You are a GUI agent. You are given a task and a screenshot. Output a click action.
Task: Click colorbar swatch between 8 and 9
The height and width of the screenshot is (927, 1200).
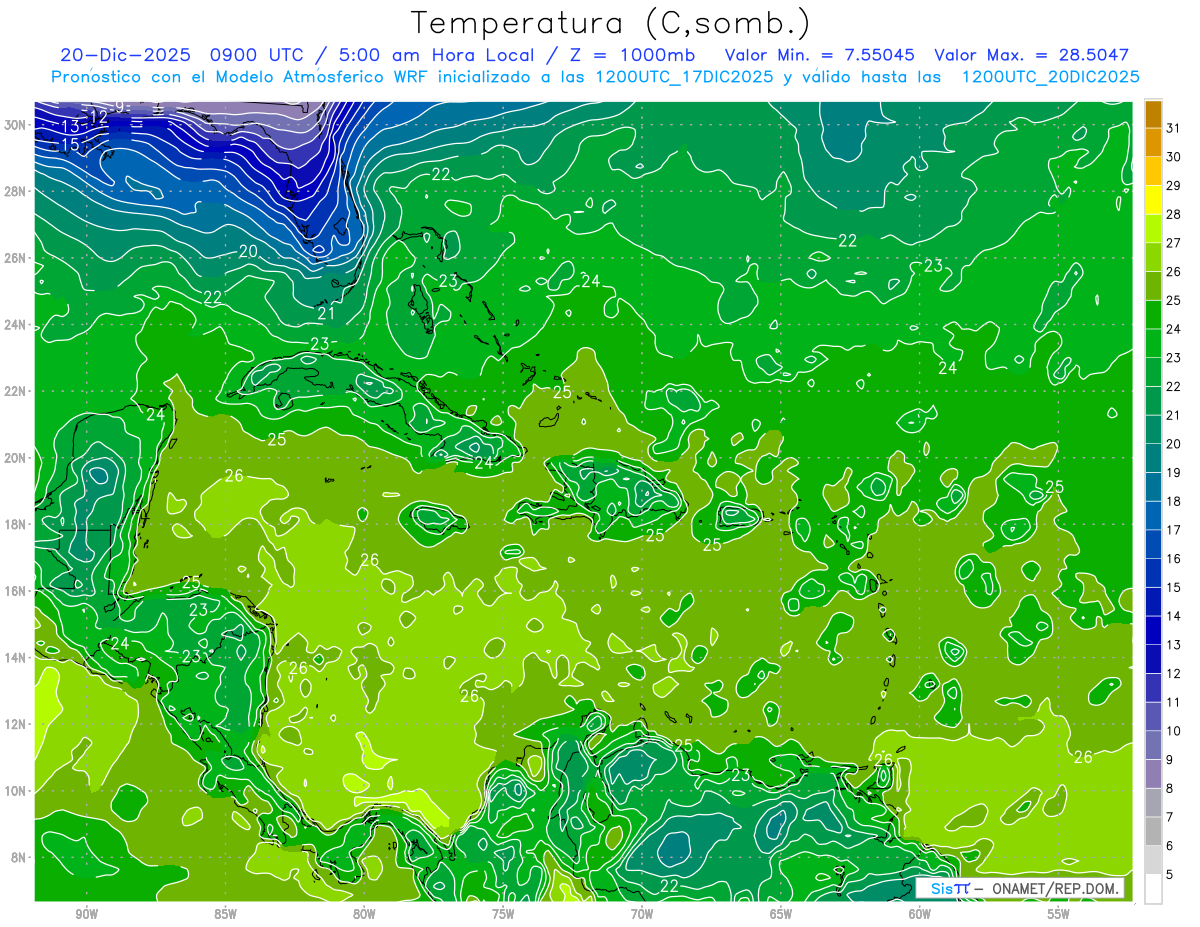[x=1153, y=773]
